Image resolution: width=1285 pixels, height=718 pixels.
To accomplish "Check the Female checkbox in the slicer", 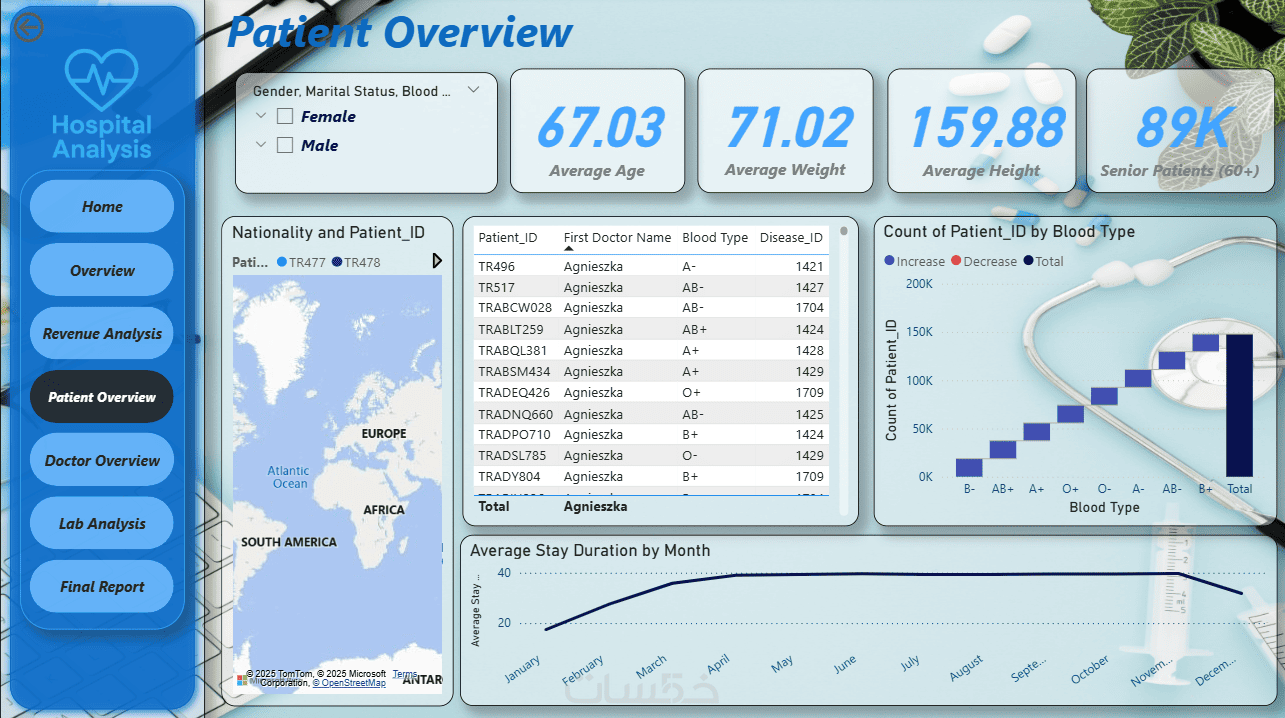I will click(x=285, y=117).
